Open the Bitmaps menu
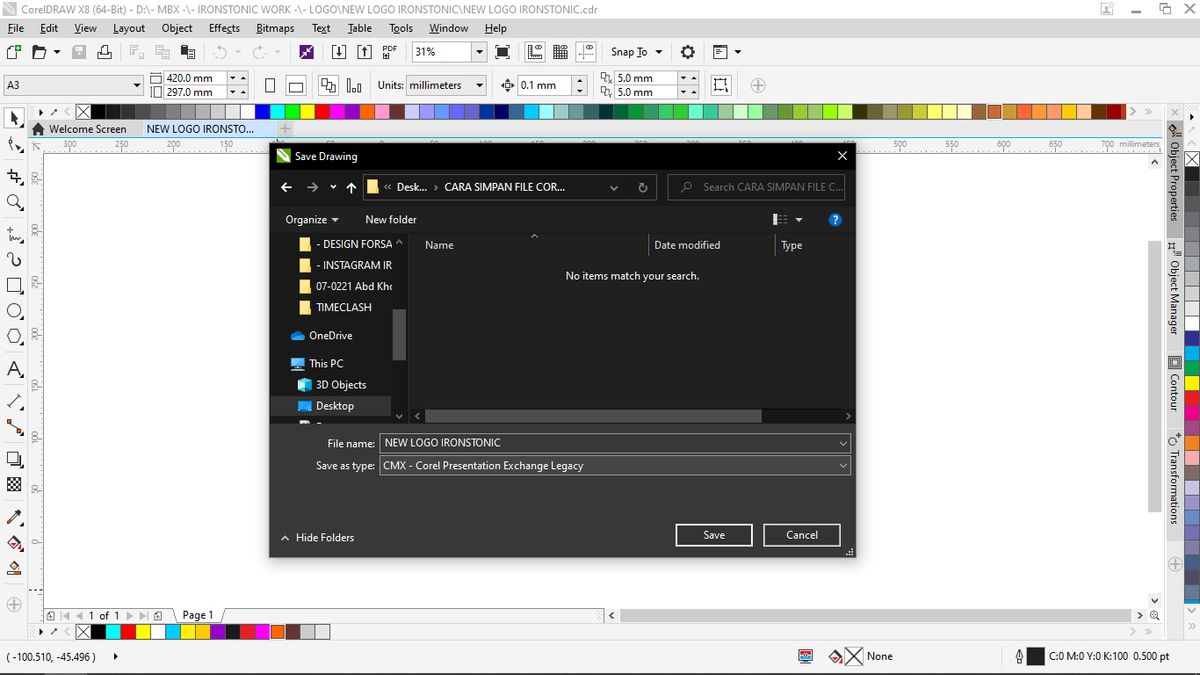 pos(275,28)
